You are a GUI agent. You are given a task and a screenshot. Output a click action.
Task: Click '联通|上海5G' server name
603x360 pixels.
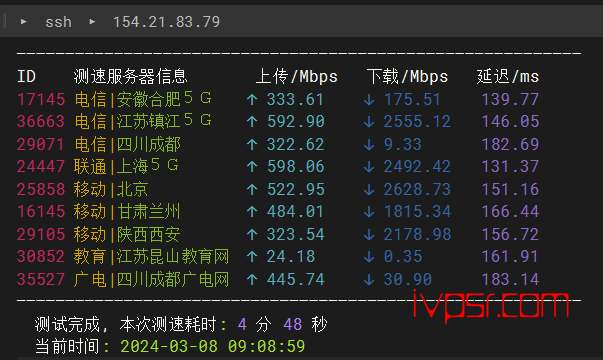[127, 166]
